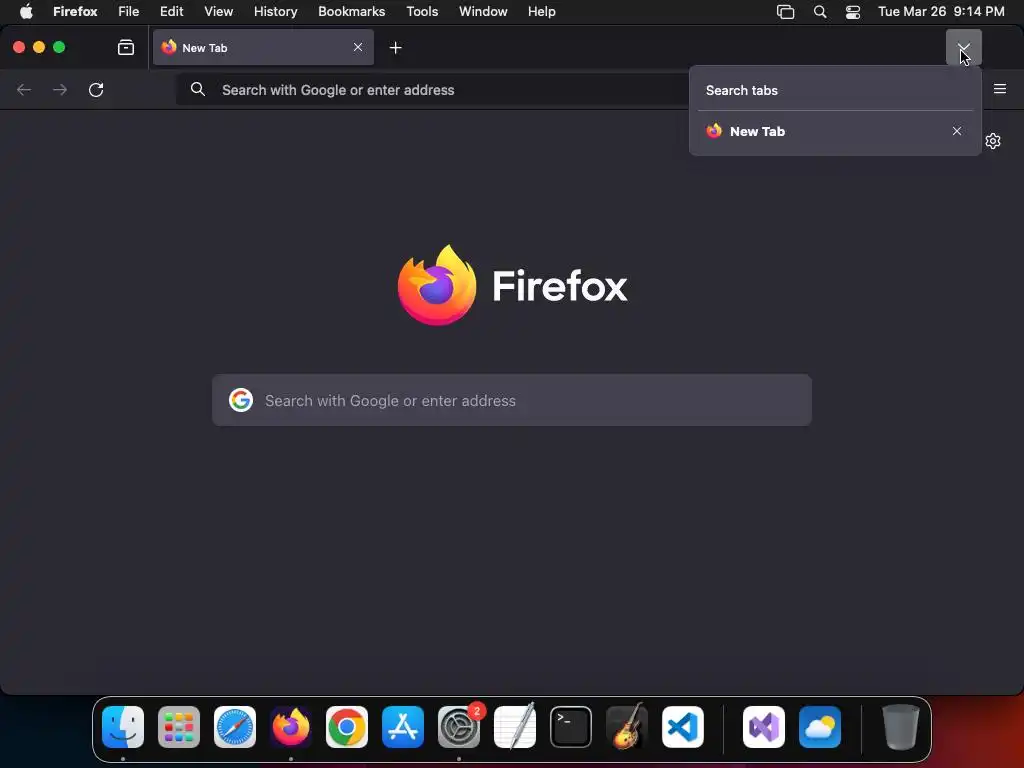The height and width of the screenshot is (768, 1024).
Task: Open Control Center in menu bar
Action: pos(852,12)
